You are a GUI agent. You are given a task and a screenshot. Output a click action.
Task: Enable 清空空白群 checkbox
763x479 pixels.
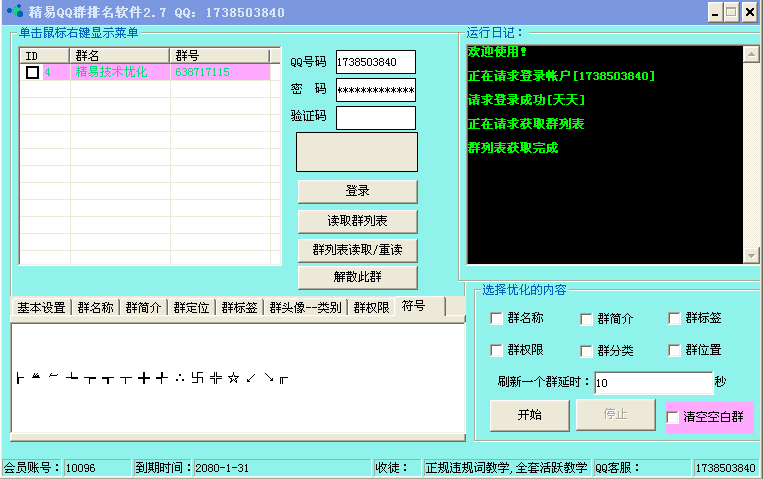click(x=672, y=417)
